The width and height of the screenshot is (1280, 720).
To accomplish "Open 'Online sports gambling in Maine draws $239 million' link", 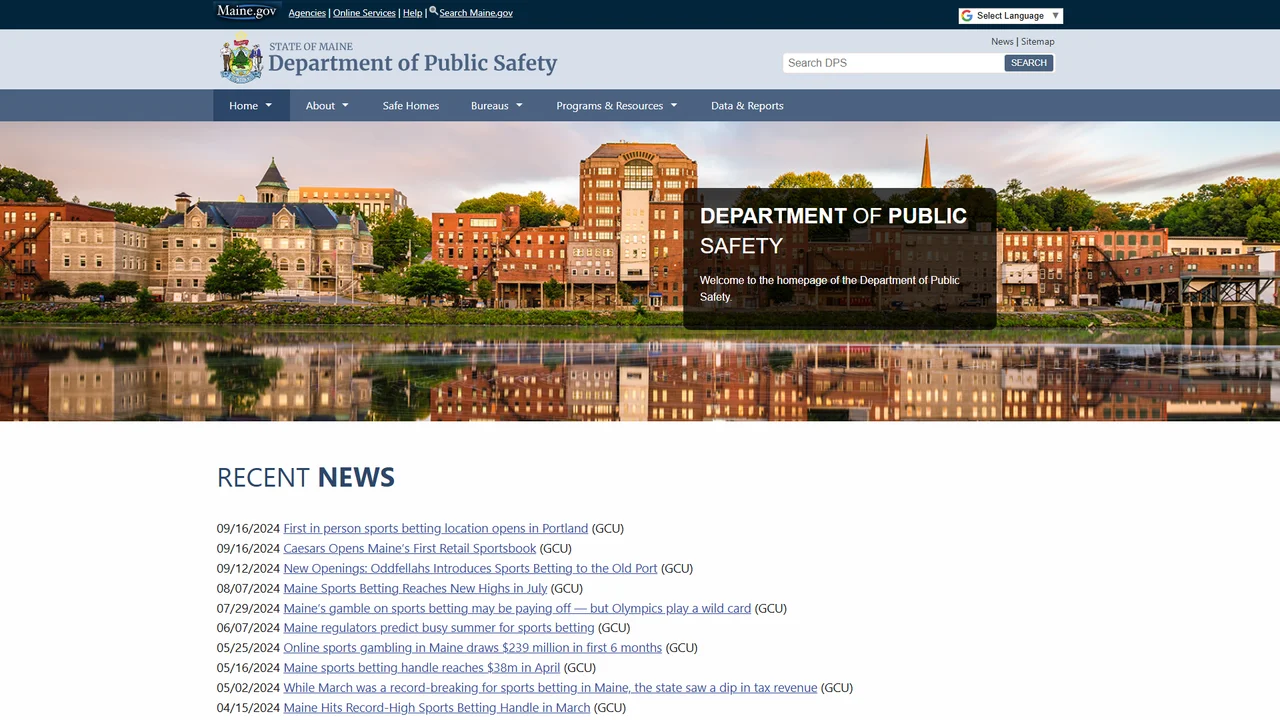I will pos(472,648).
